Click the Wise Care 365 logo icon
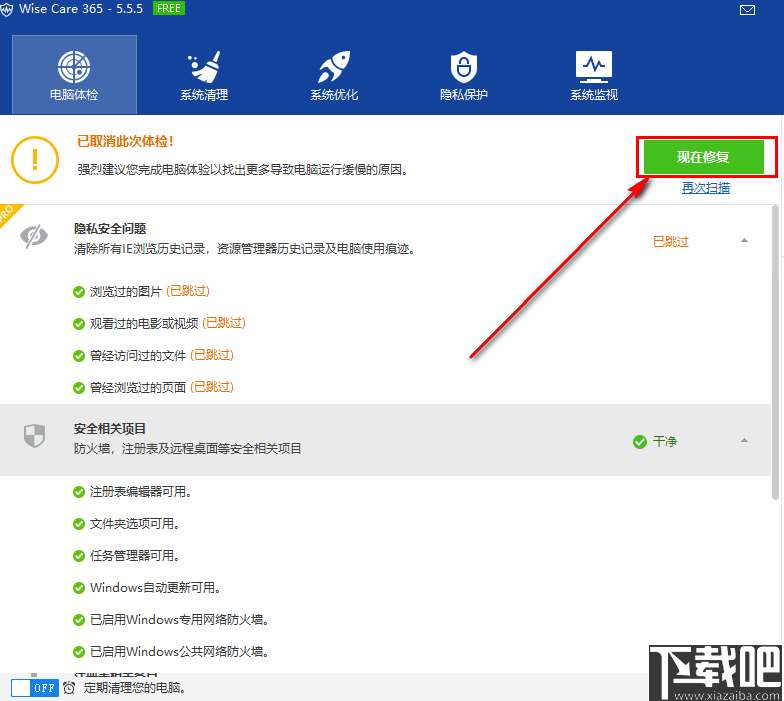The height and width of the screenshot is (701, 784). [6, 10]
